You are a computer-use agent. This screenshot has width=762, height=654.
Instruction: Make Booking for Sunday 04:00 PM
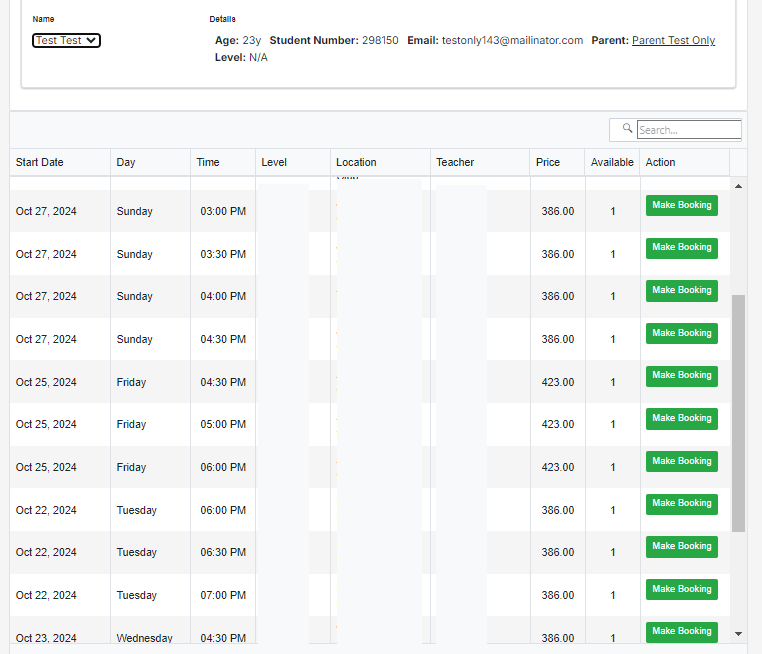[681, 291]
